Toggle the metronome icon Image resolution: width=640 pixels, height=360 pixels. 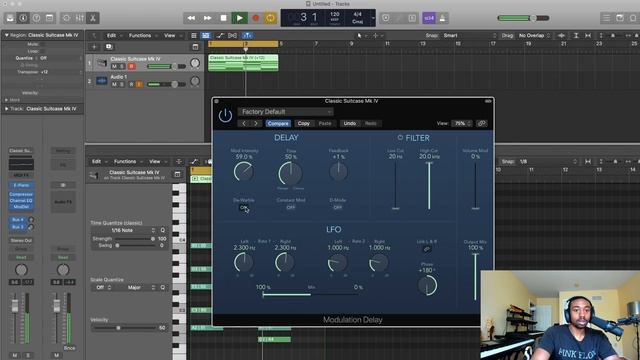pos(442,18)
